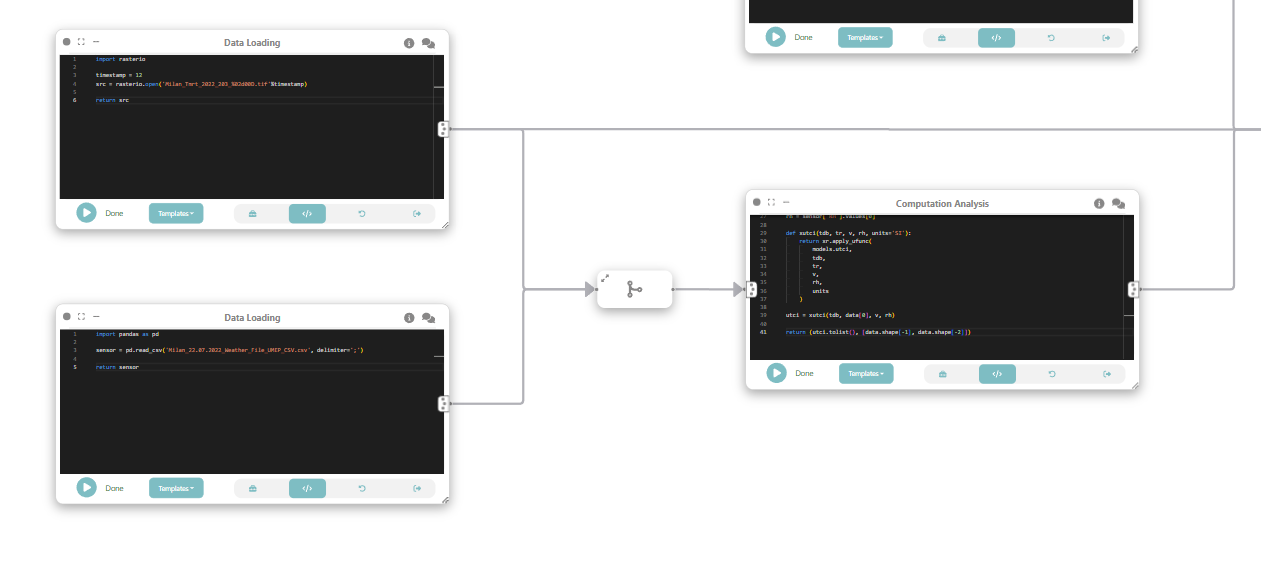This screenshot has height=563, width=1261.
Task: Reset the pandas Data Loading node
Action: pyautogui.click(x=362, y=488)
